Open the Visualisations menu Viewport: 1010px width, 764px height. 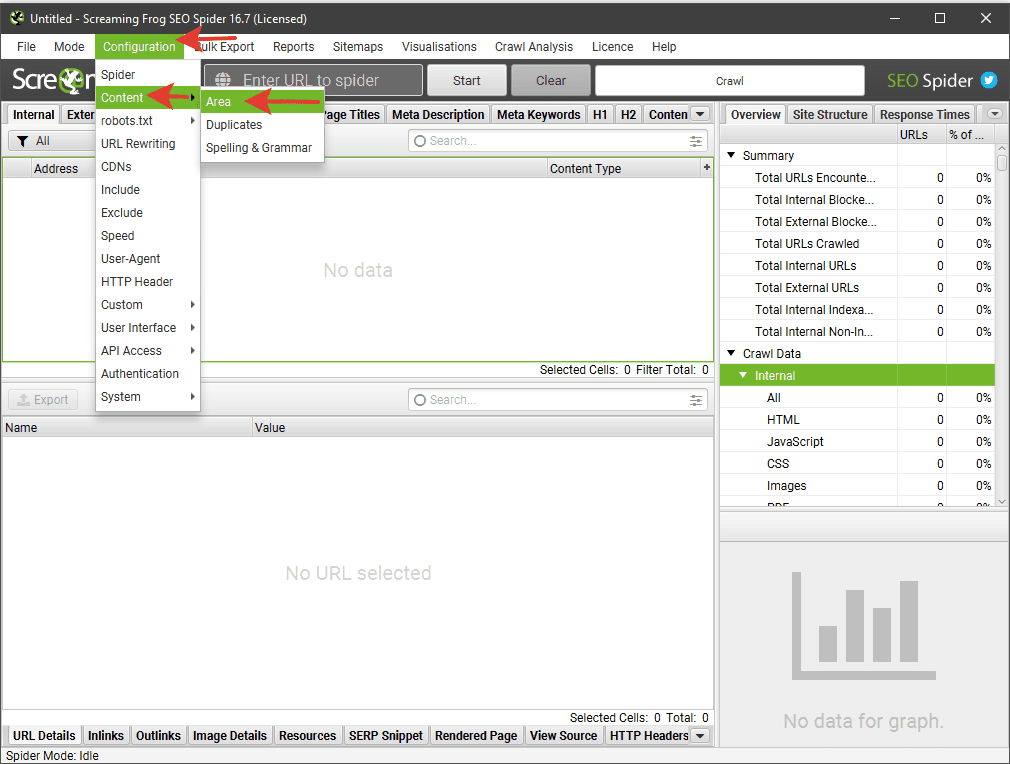pos(439,46)
